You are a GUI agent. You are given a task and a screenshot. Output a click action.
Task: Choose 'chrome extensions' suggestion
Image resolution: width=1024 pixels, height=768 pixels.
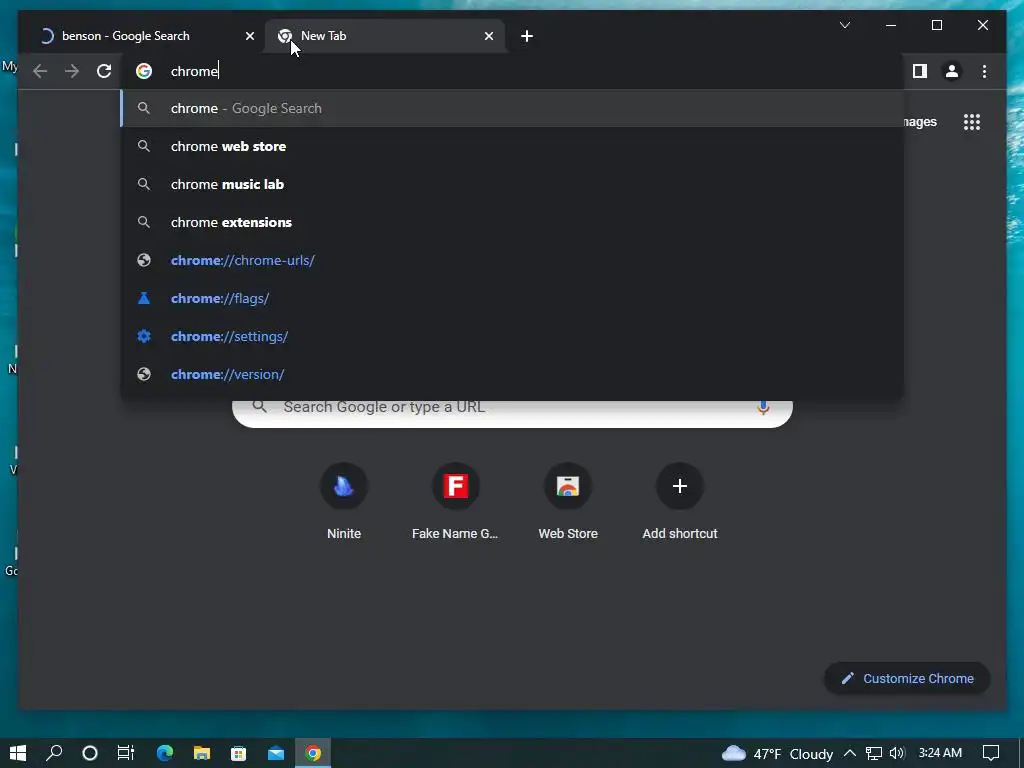pyautogui.click(x=513, y=222)
